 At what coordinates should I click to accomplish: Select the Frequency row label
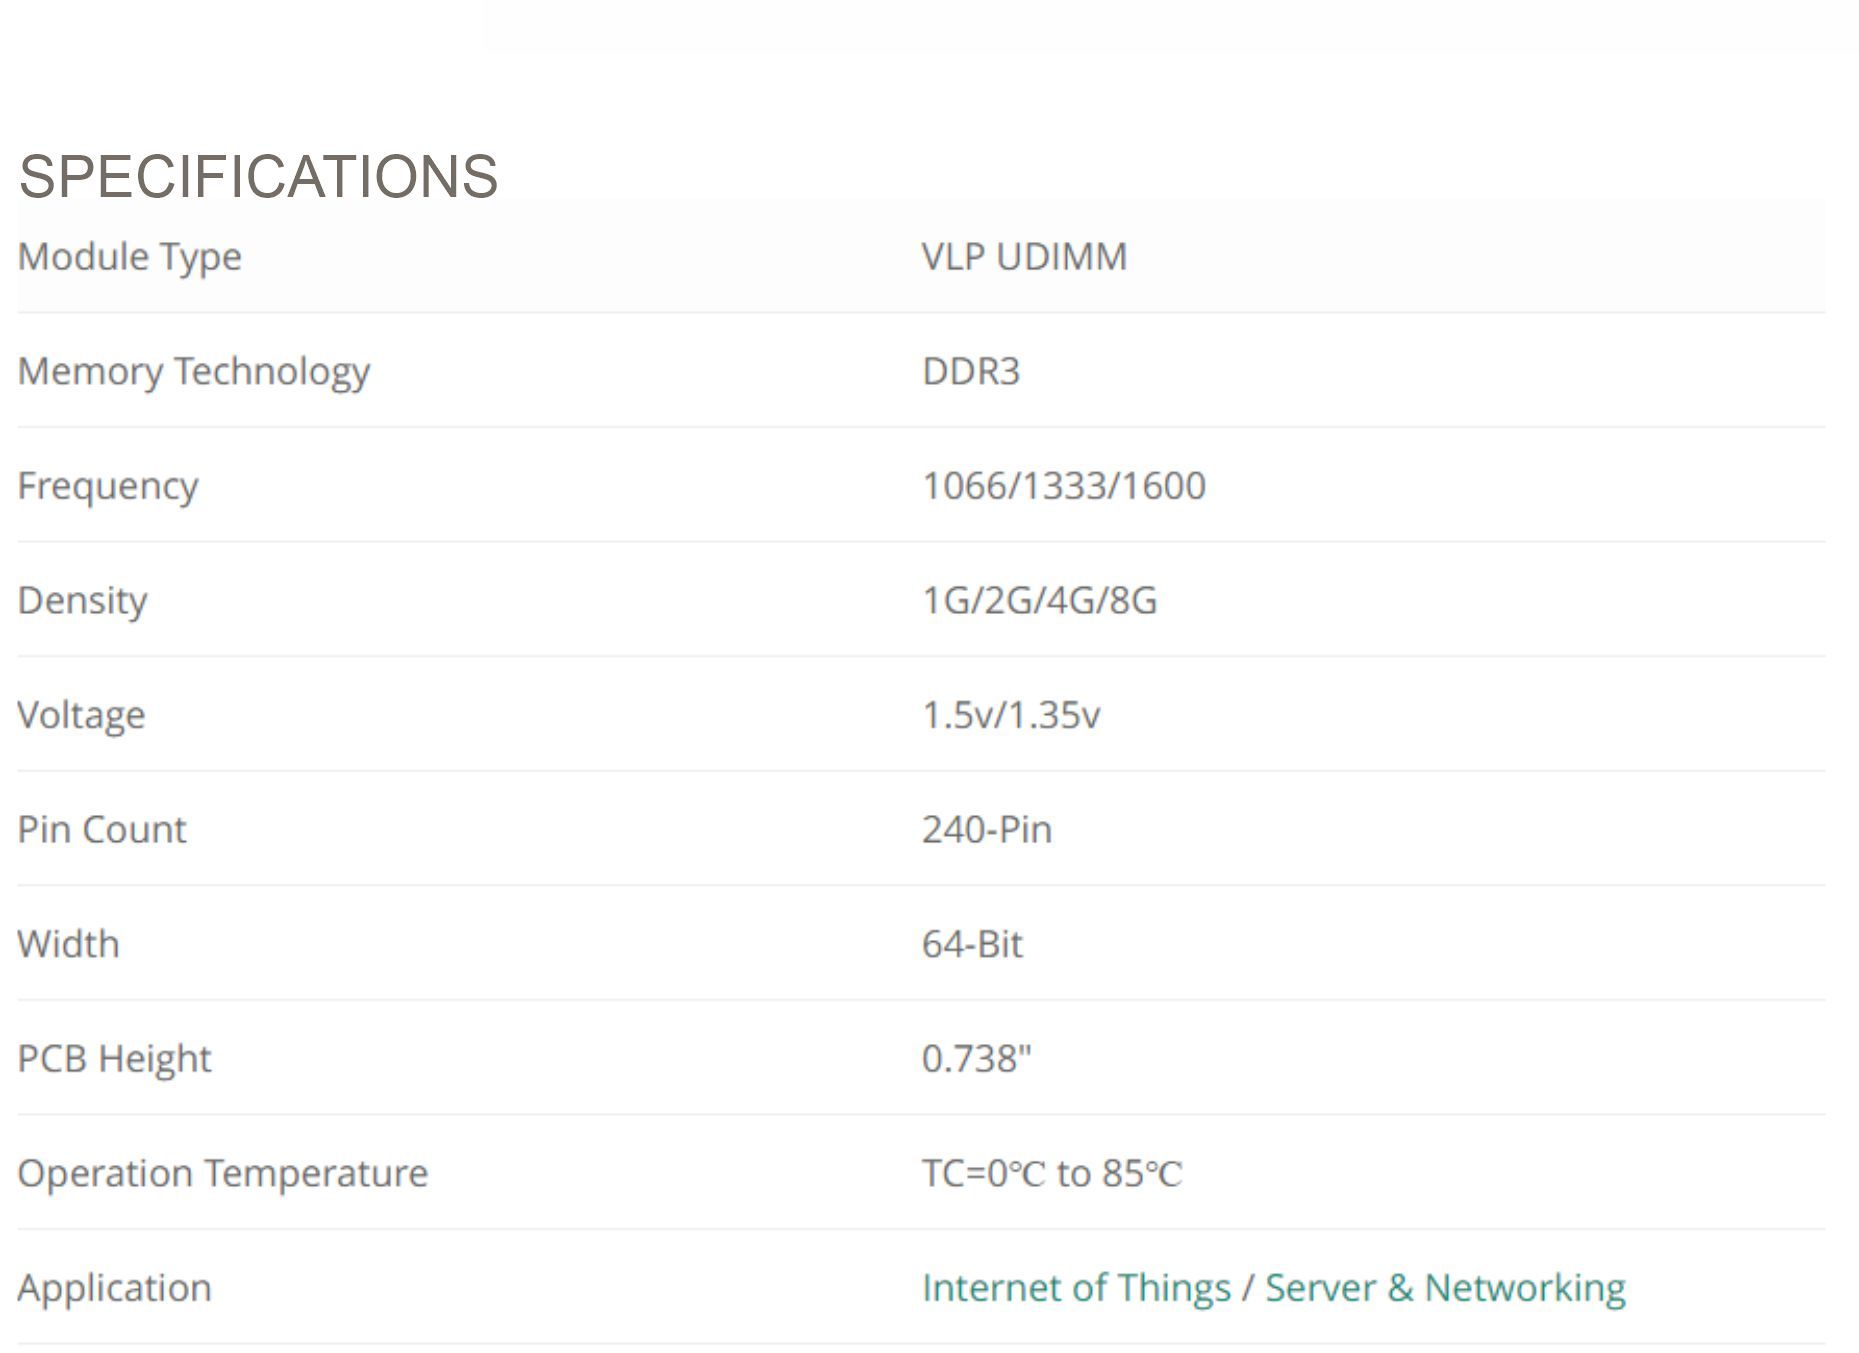click(x=108, y=487)
